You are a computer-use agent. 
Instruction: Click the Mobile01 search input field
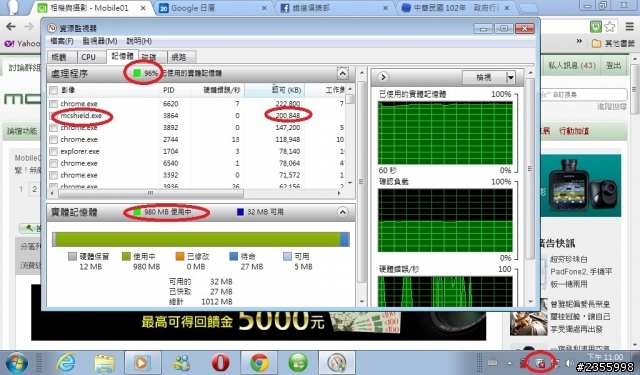(584, 95)
